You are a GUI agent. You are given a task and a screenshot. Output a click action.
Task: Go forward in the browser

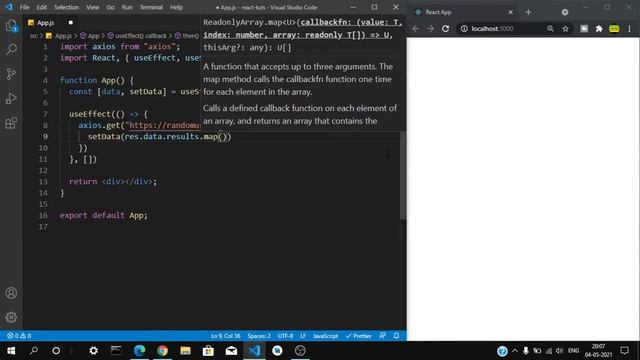coord(431,29)
